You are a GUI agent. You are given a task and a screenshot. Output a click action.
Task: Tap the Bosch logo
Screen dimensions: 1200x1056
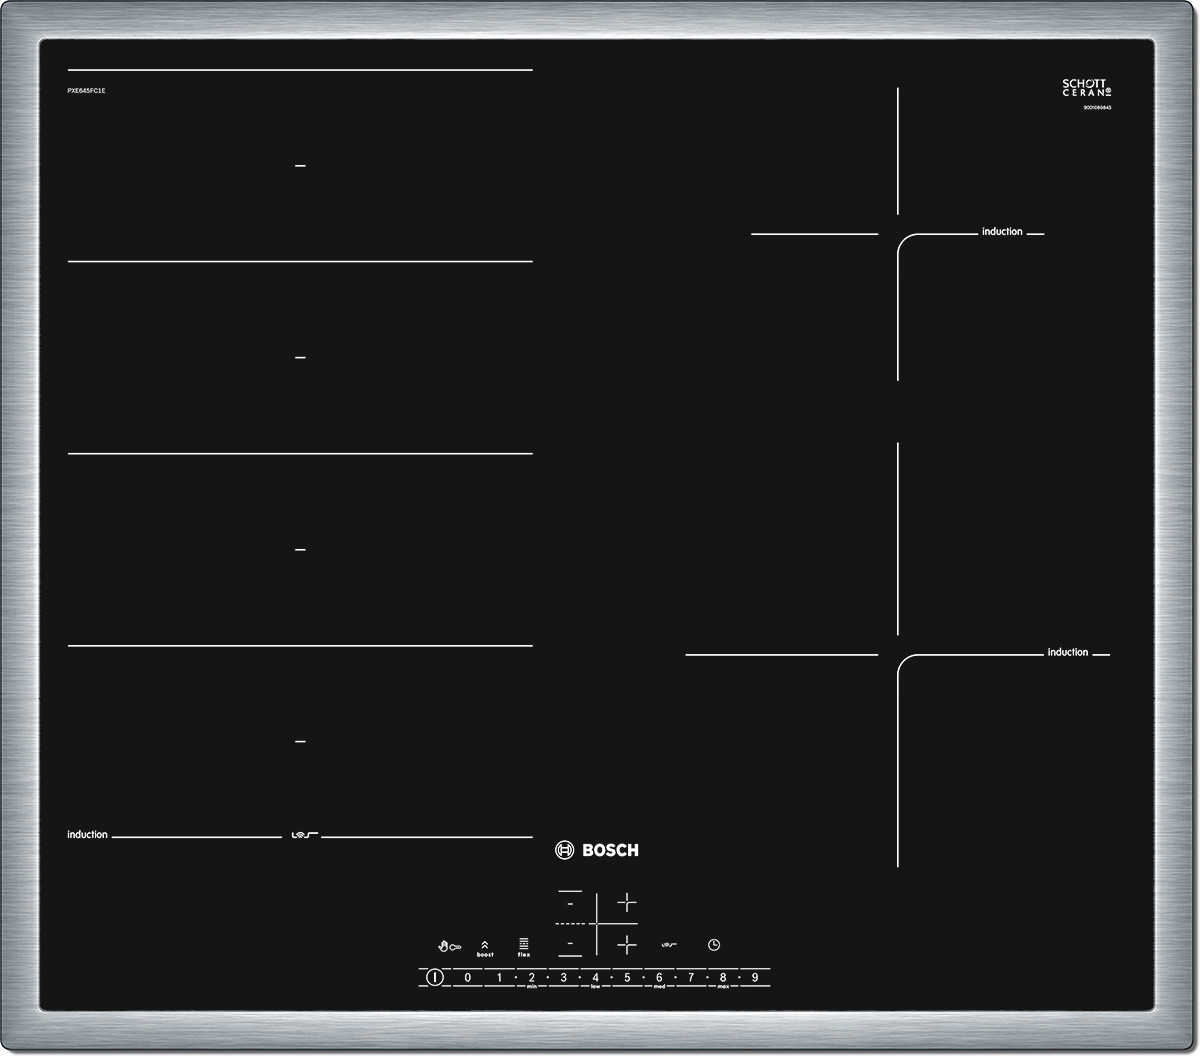(596, 850)
